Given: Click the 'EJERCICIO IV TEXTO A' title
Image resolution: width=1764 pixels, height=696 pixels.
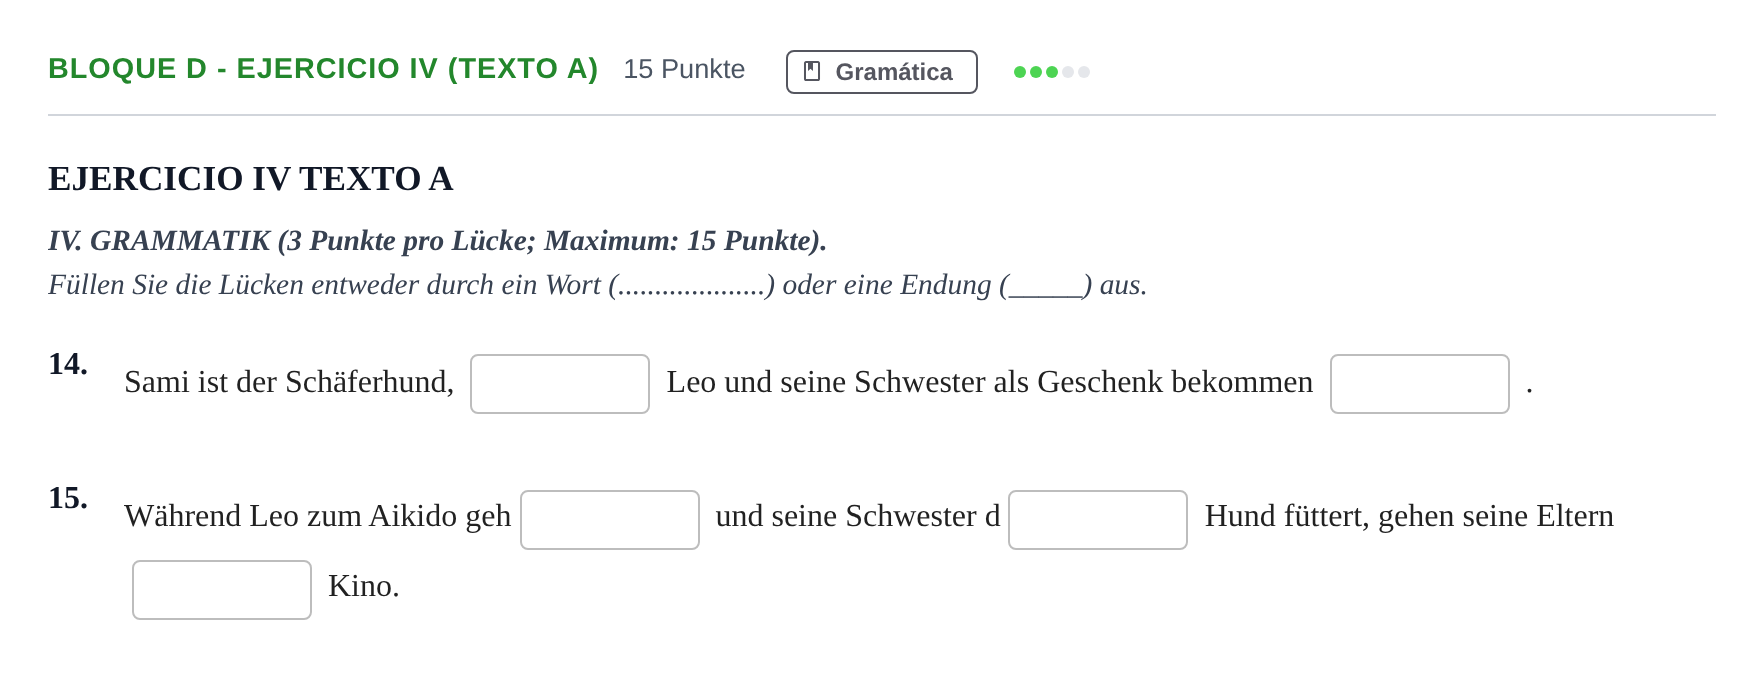Looking at the screenshot, I should tap(251, 179).
